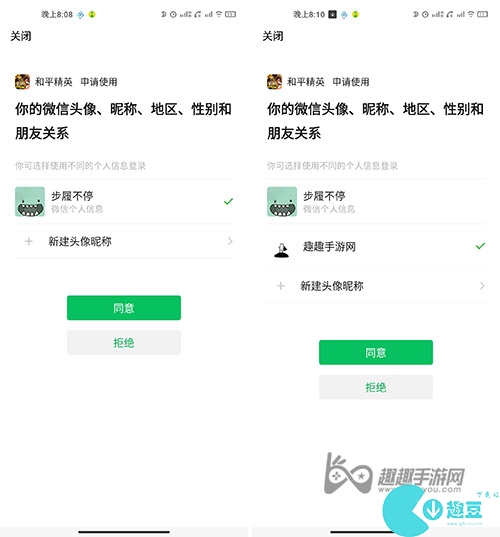Image resolution: width=500 pixels, height=537 pixels.
Task: Tap 关闭 in left screen header
Action: tap(21, 36)
